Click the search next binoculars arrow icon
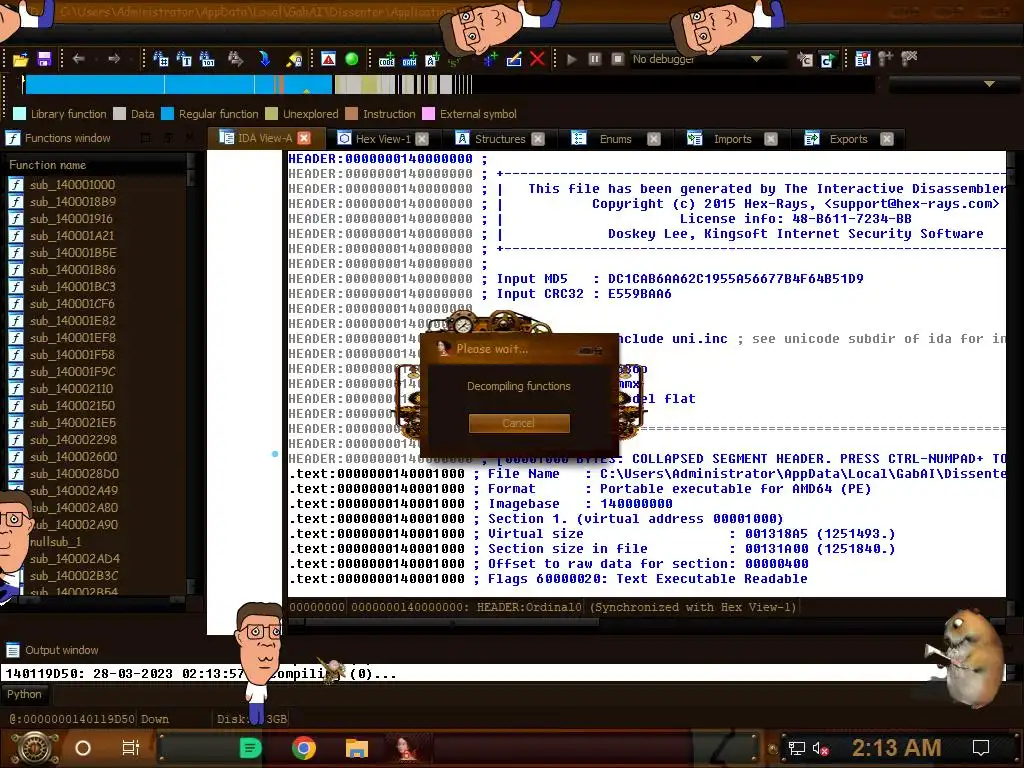This screenshot has height=768, width=1024. [235, 59]
